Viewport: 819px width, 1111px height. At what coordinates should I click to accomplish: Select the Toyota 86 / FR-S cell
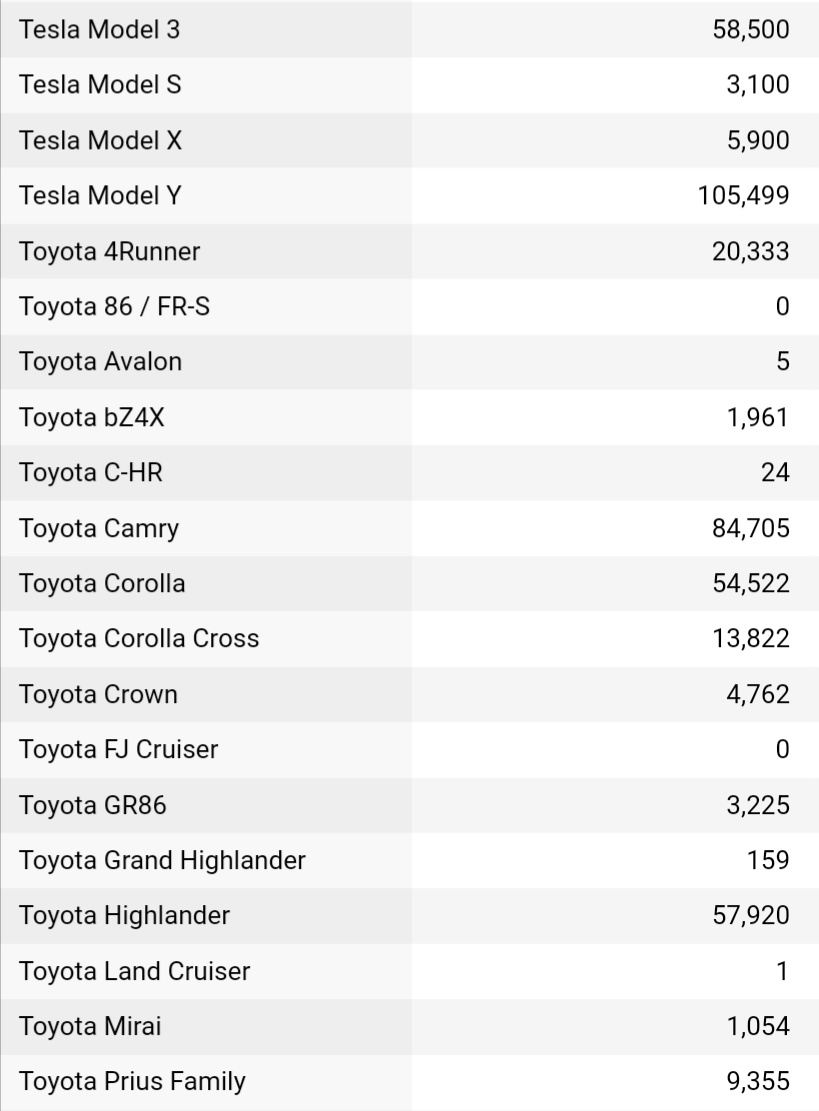(114, 307)
